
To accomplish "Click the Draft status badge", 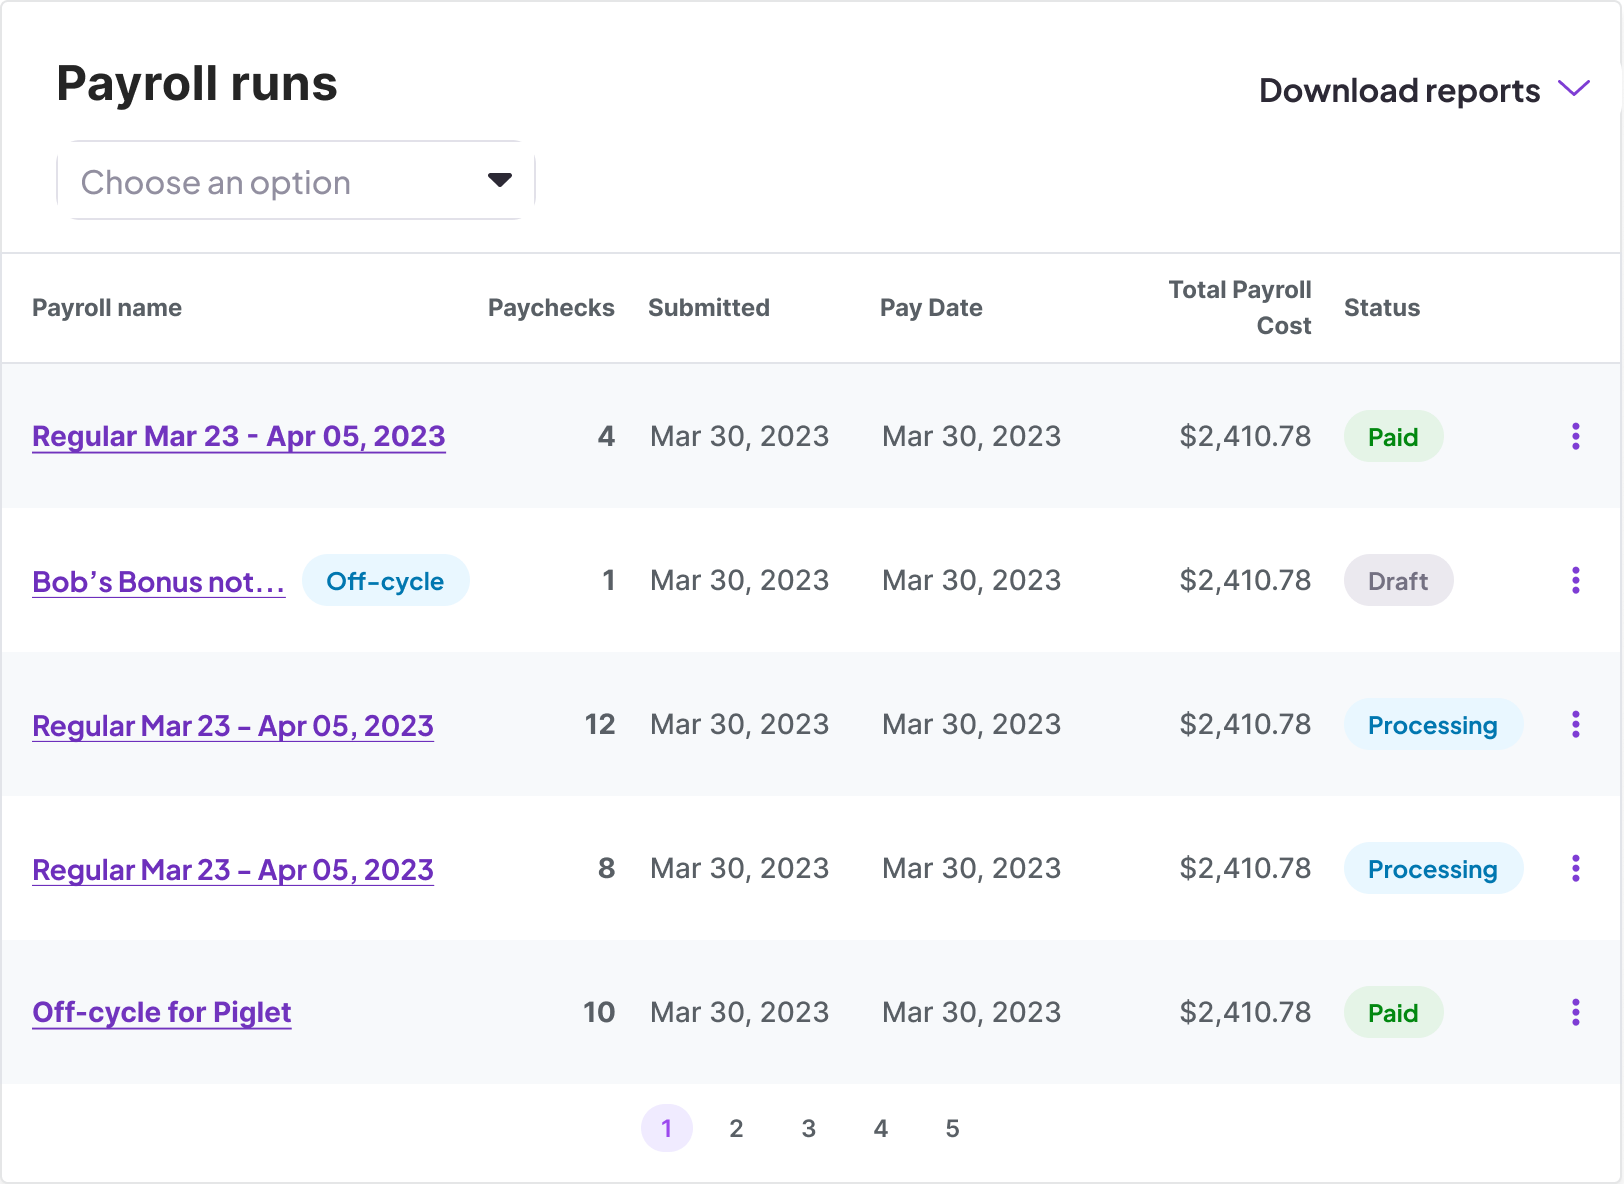I will (x=1398, y=580).
